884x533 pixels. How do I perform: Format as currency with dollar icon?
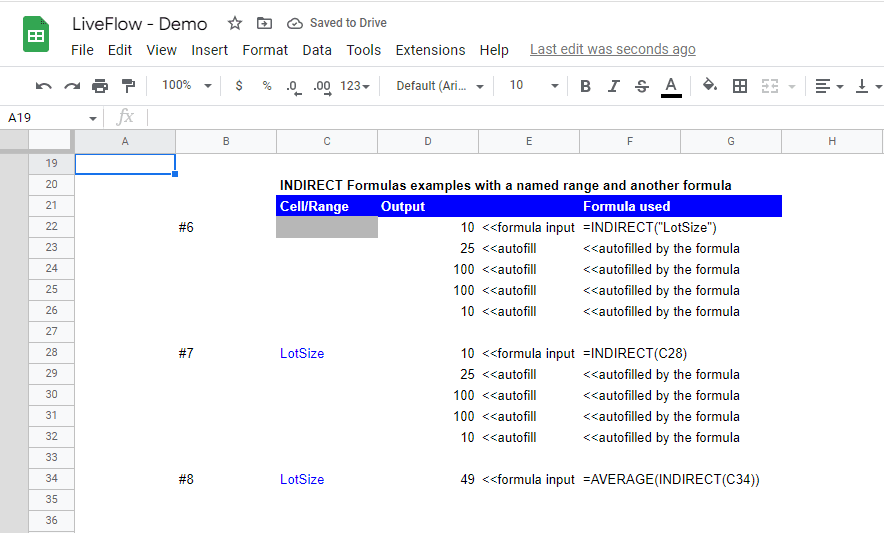[239, 86]
